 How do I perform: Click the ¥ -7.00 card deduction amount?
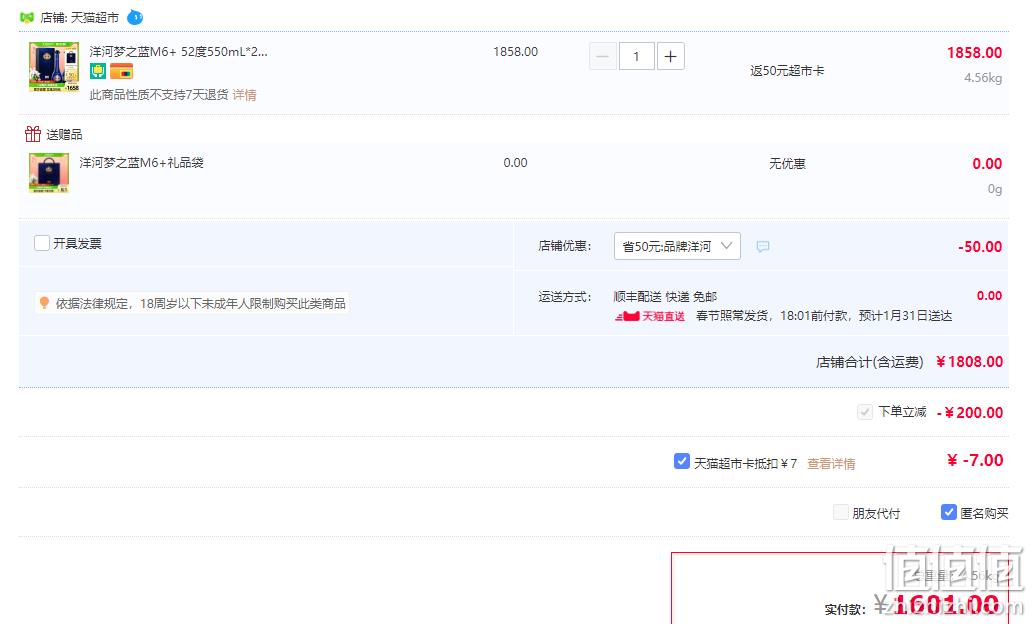[975, 460]
